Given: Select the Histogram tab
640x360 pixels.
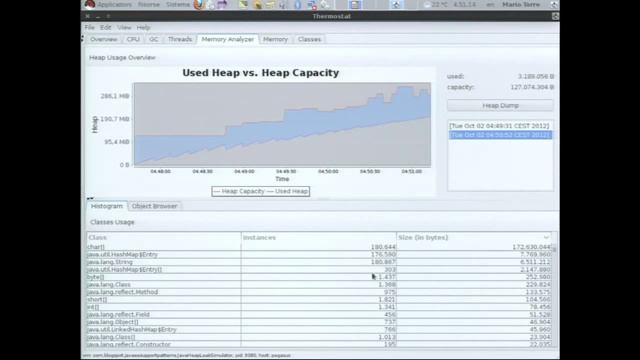Looking at the screenshot, I should tap(107, 206).
